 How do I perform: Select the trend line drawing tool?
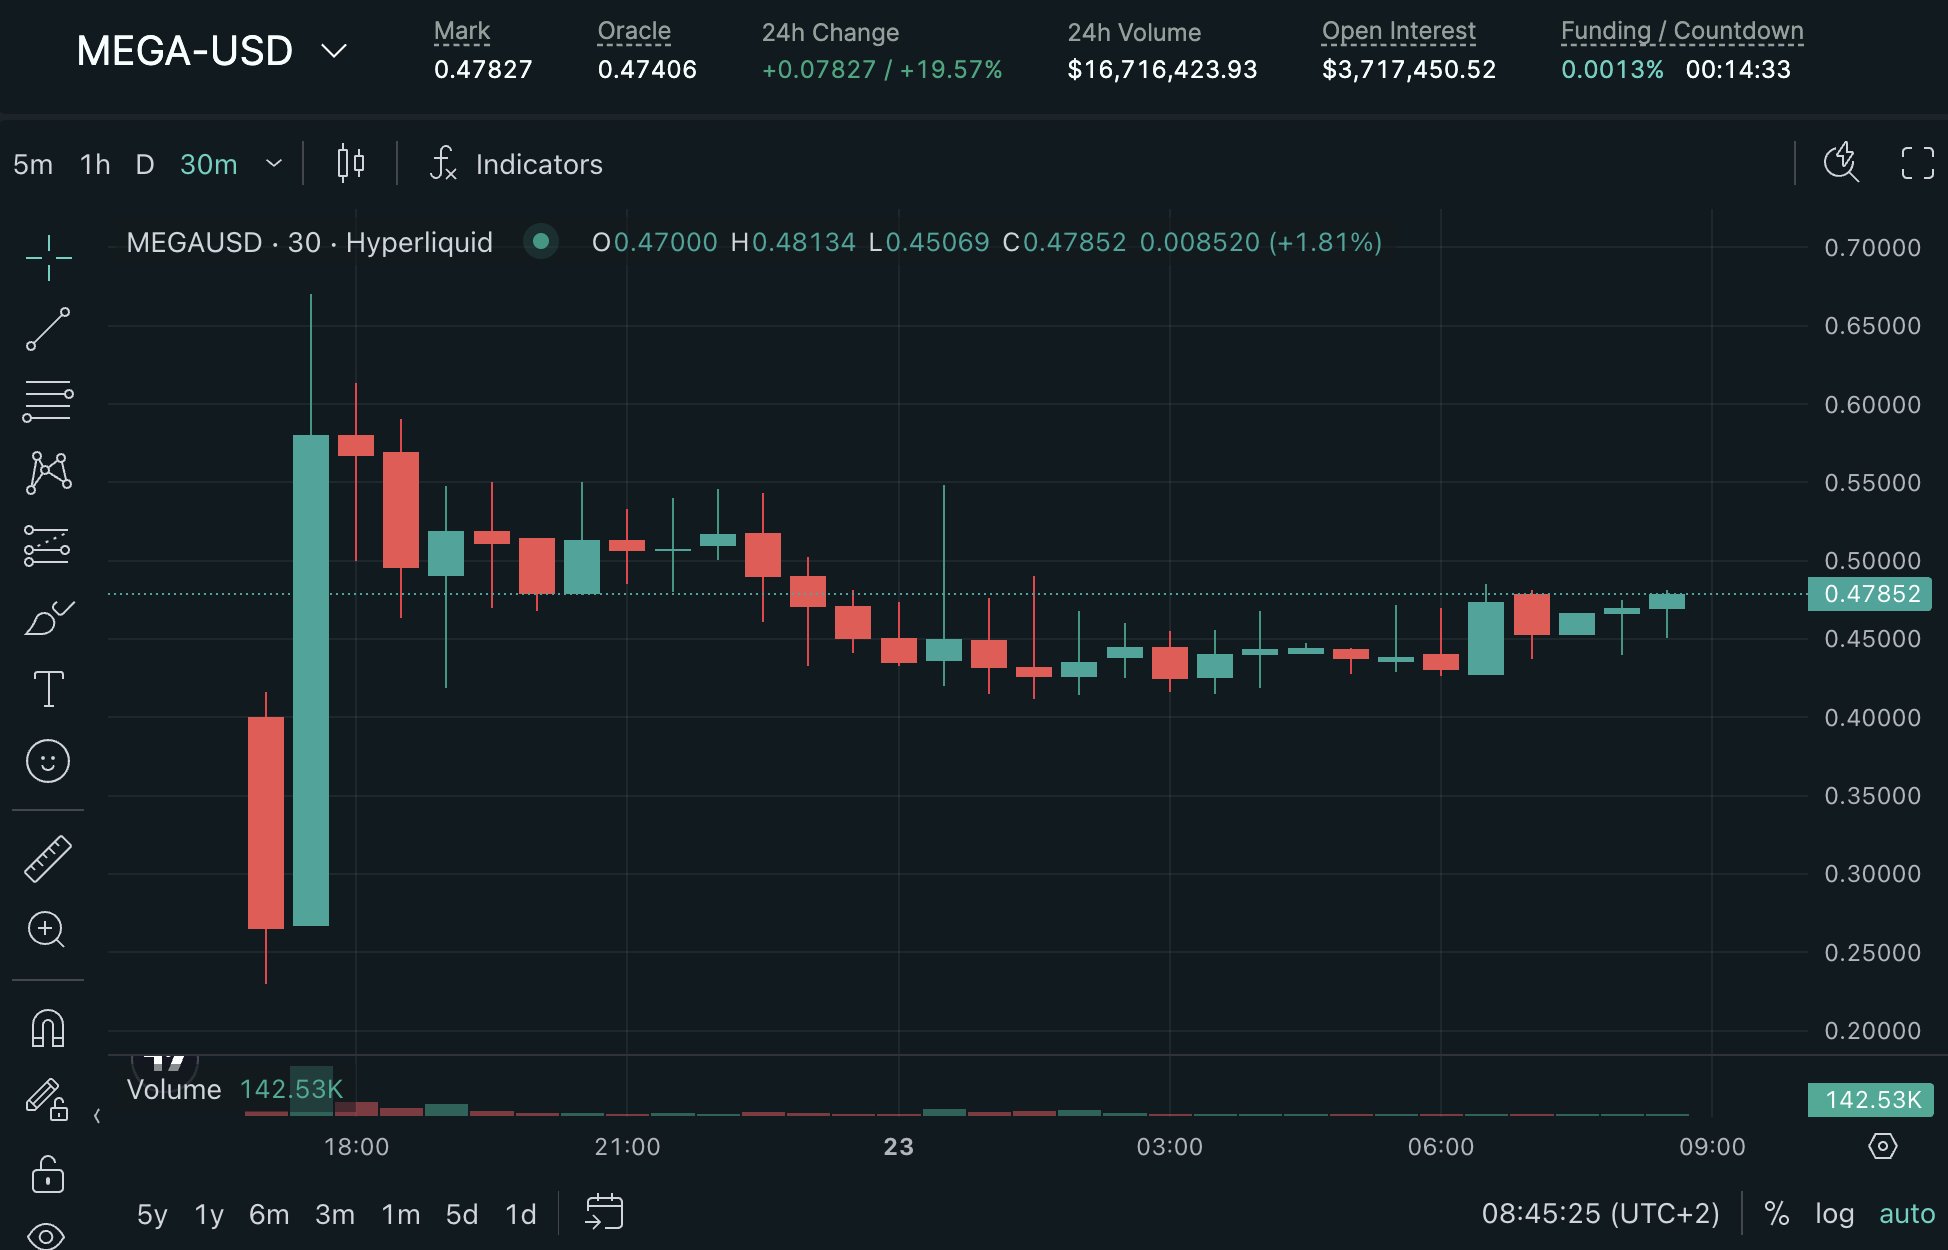47,327
